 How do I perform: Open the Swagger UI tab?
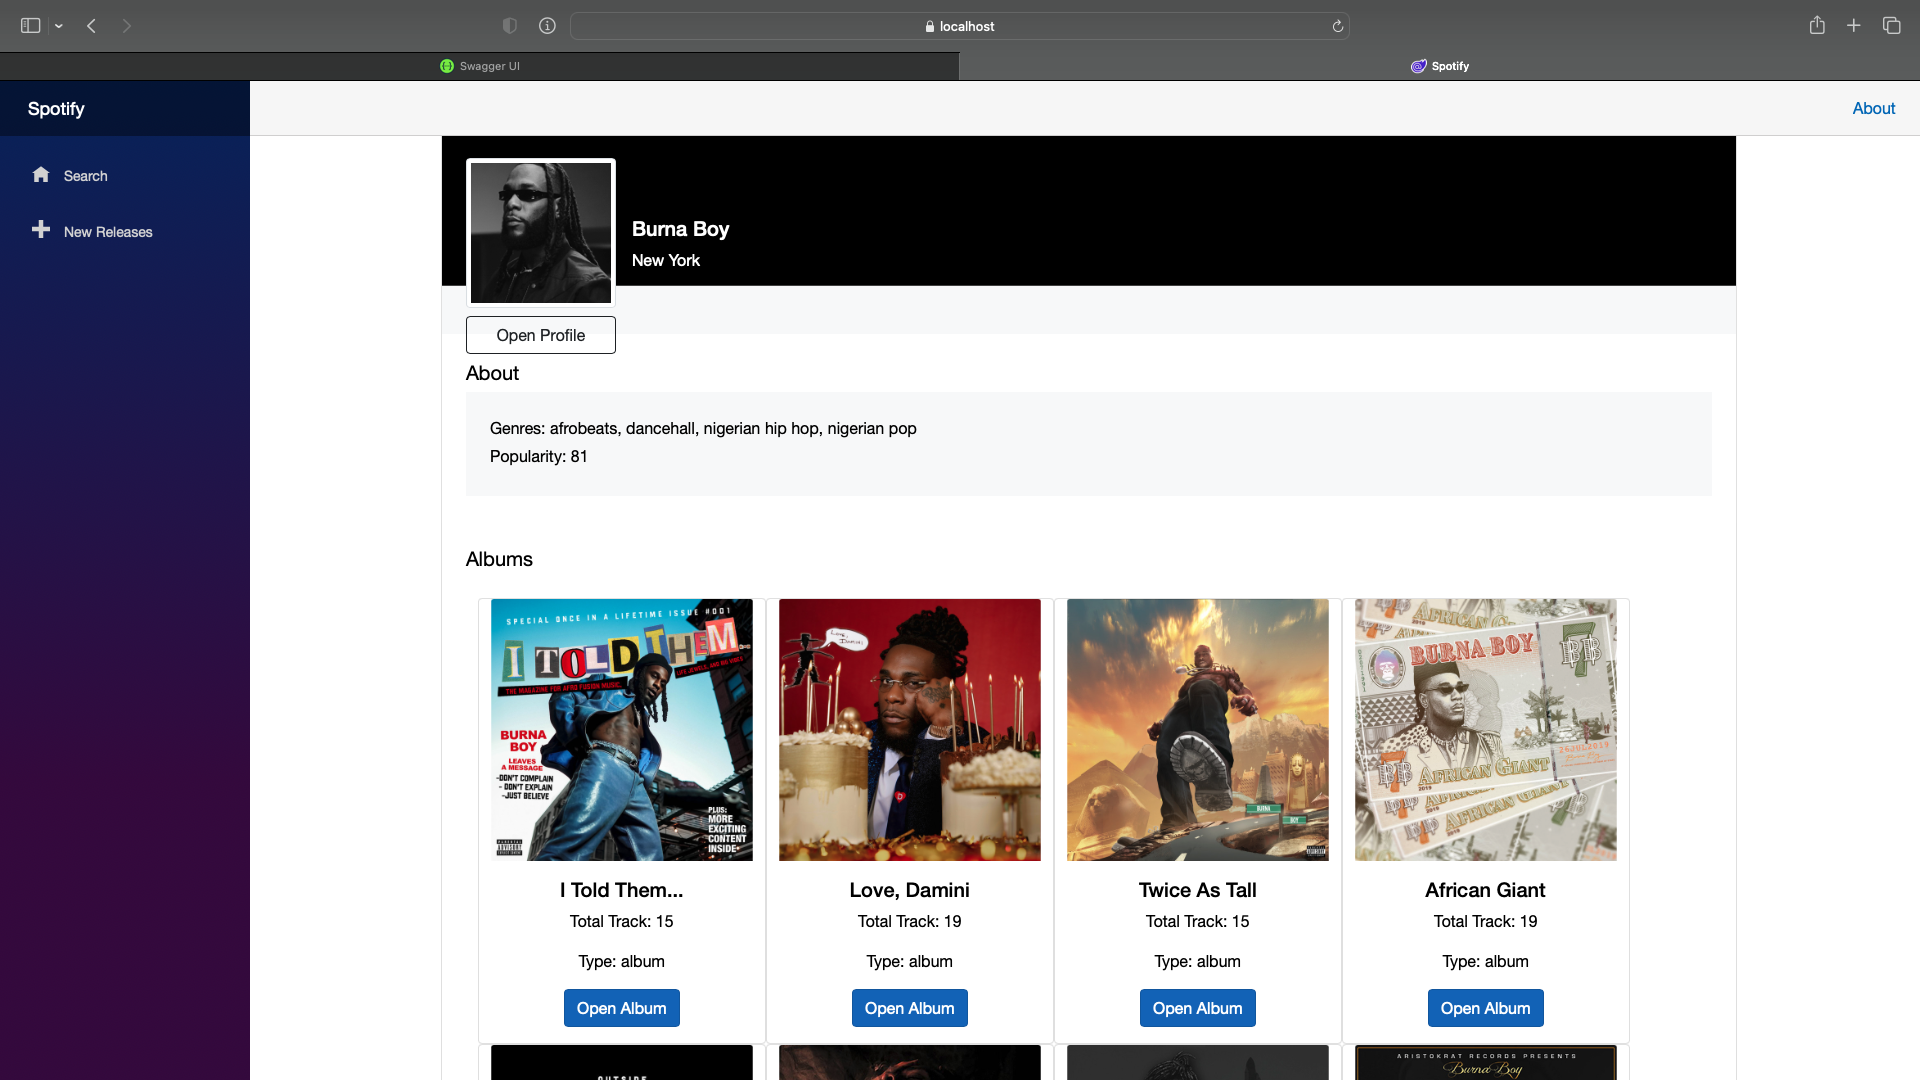[487, 65]
